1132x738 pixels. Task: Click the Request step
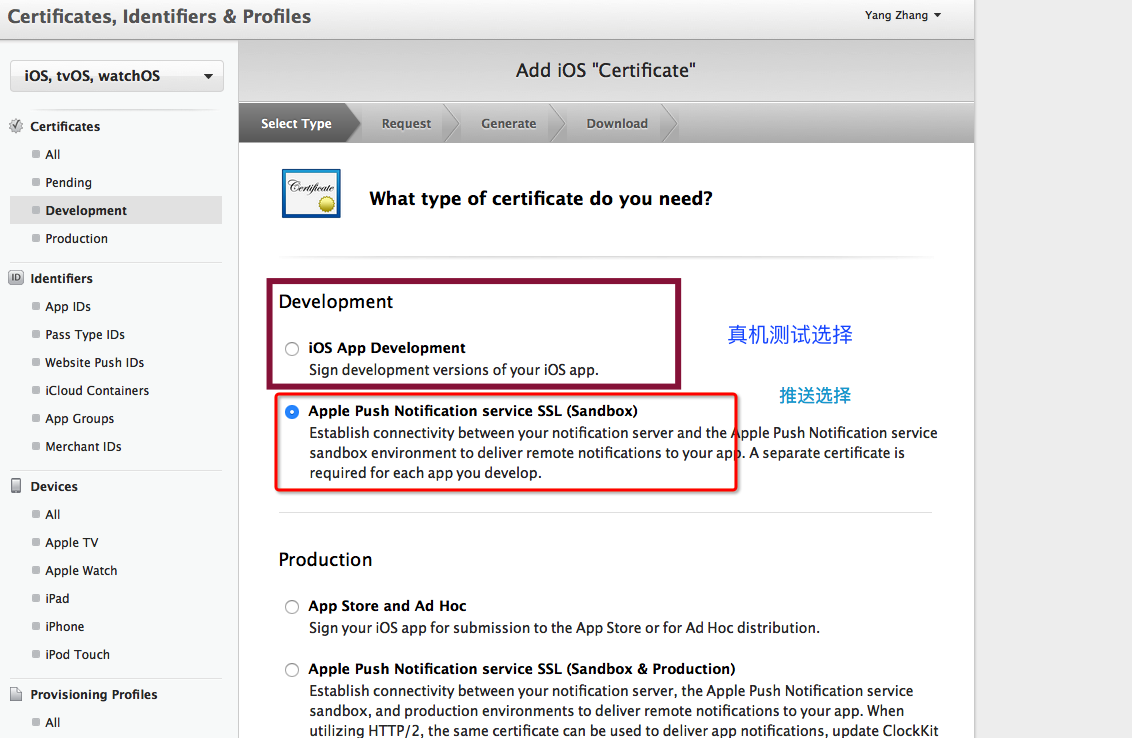tap(406, 123)
